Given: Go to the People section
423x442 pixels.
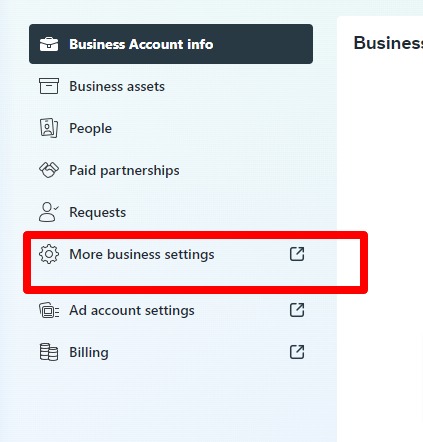Looking at the screenshot, I should [x=90, y=128].
